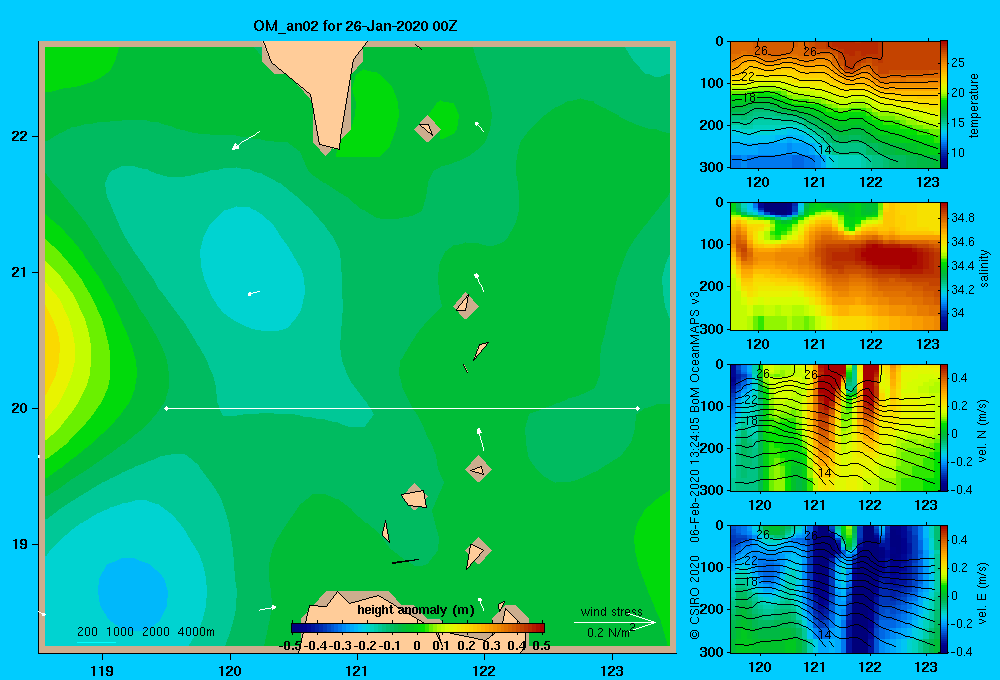This screenshot has height=680, width=1000.
Task: Click the '1000' depth contour legend entry
Action: [x=120, y=632]
